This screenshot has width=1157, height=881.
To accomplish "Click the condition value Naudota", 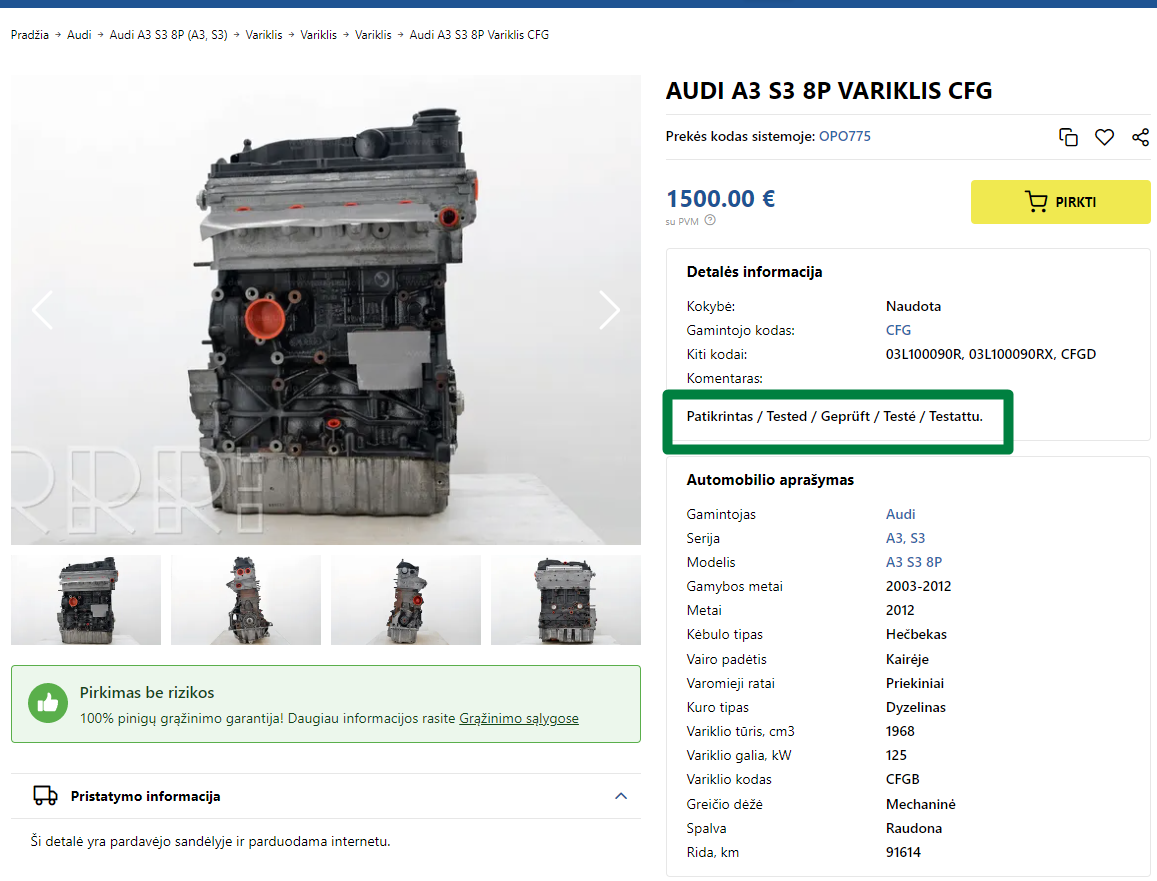I will point(913,306).
